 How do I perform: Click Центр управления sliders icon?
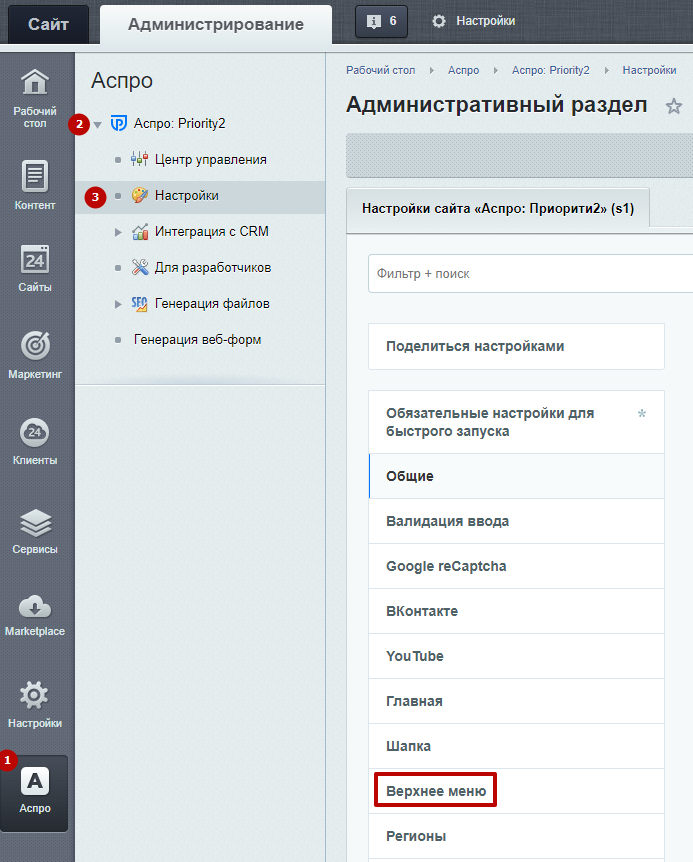point(140,159)
